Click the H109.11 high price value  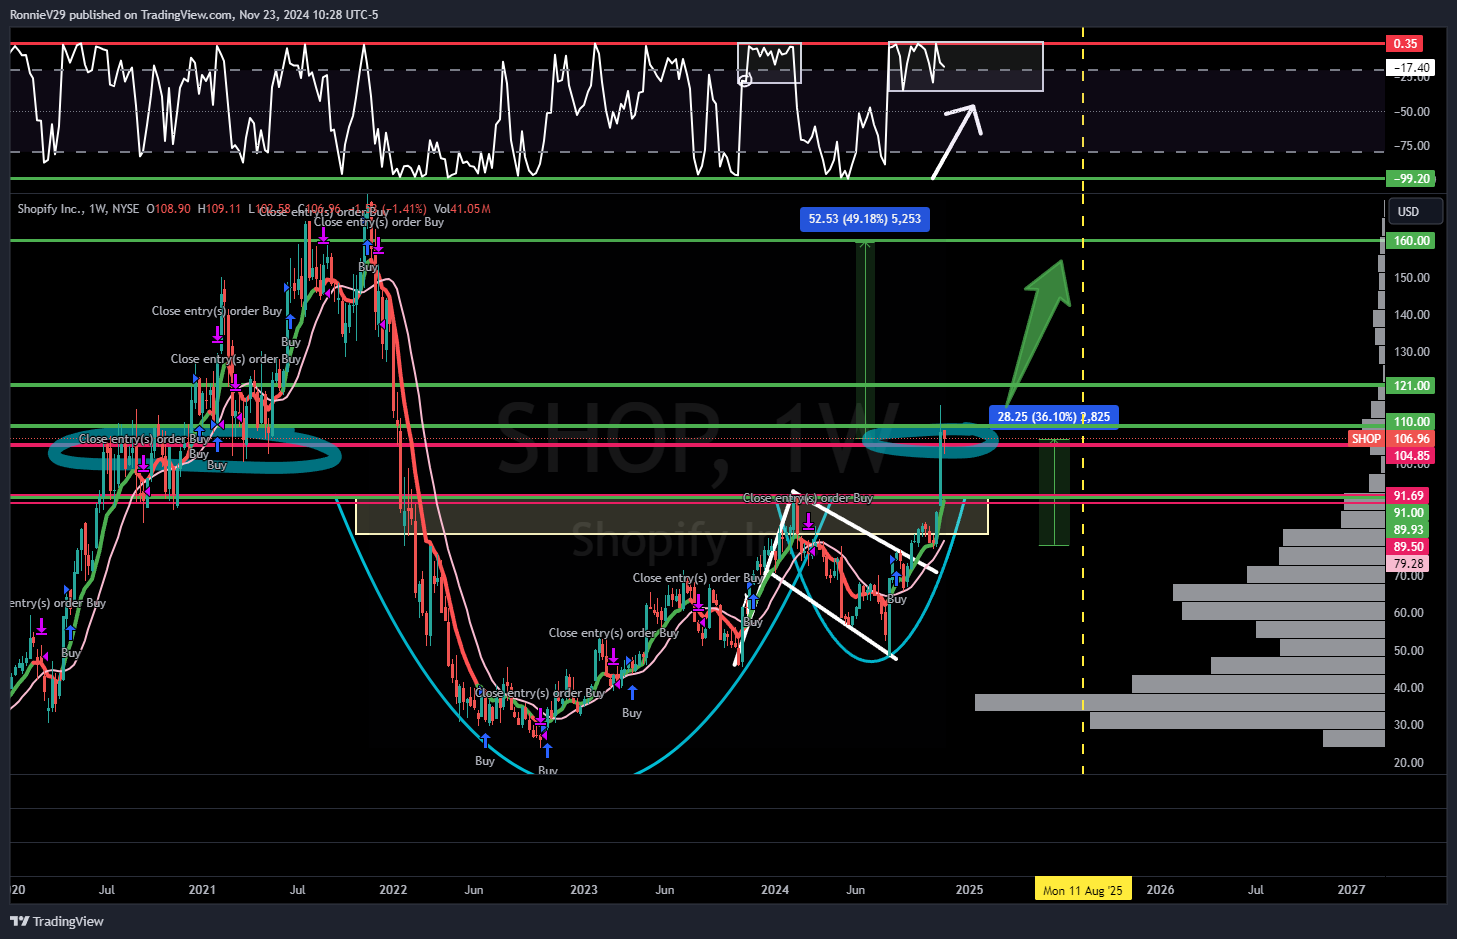(219, 209)
